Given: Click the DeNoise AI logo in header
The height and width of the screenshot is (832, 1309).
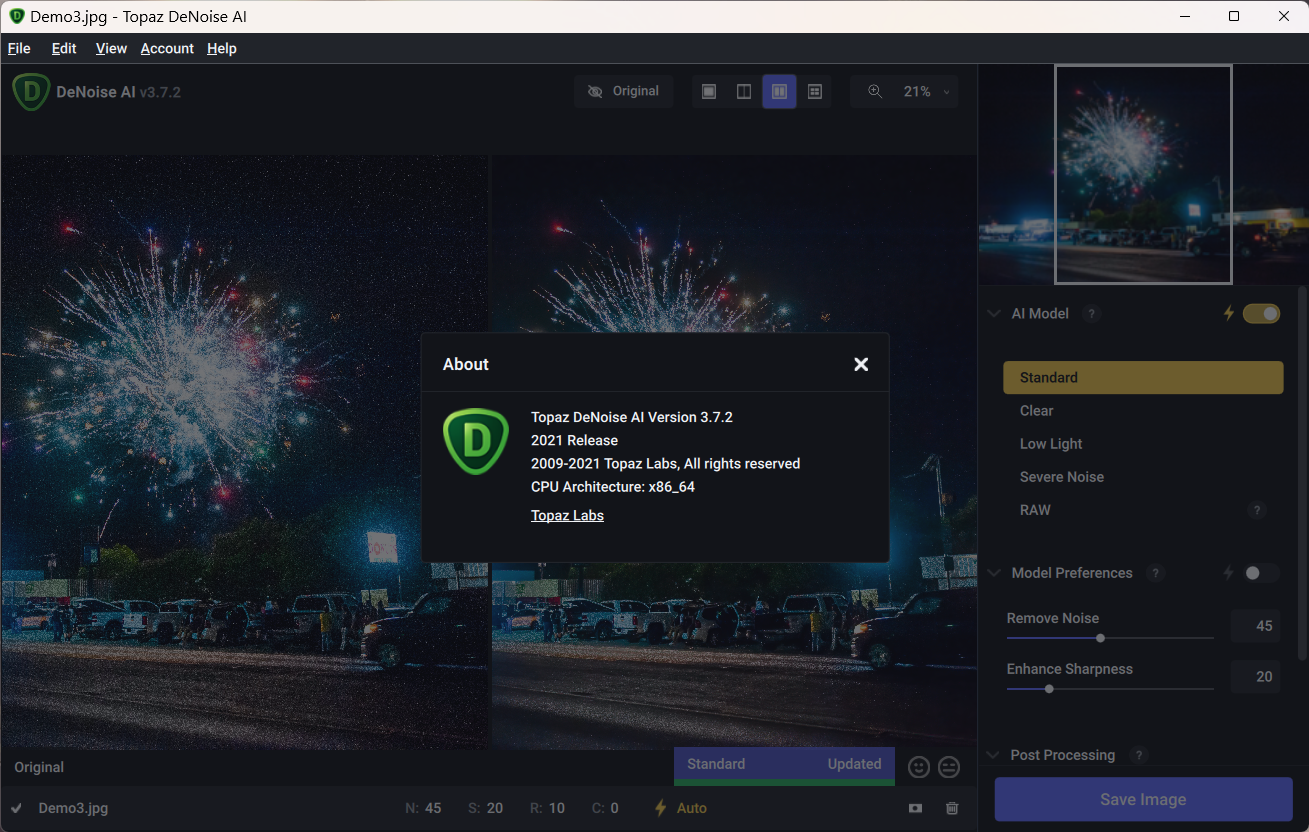Looking at the screenshot, I should pos(32,92).
